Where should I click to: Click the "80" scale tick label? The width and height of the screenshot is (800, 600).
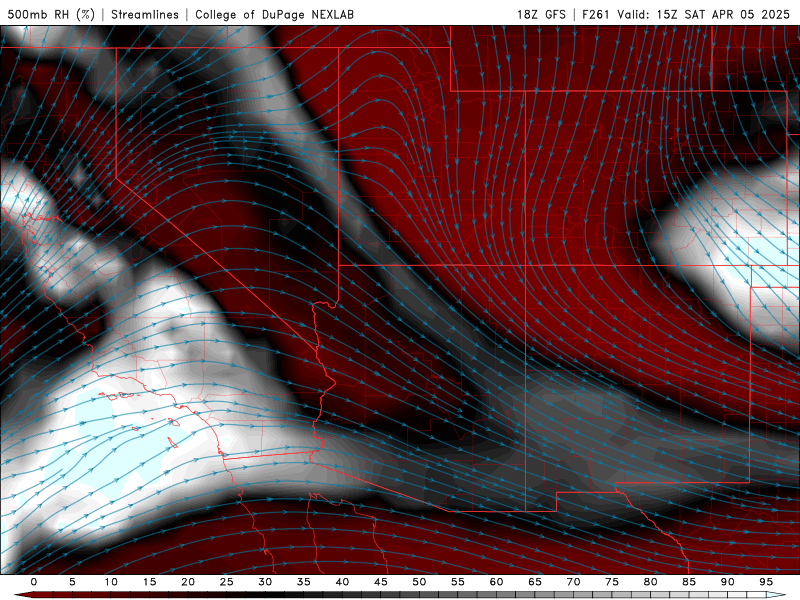point(650,582)
